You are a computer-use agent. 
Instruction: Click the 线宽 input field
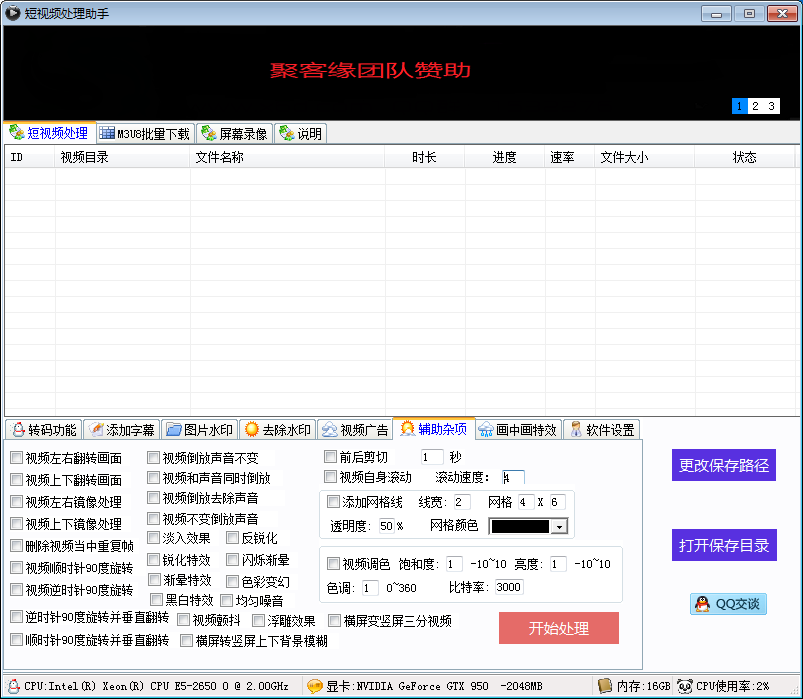pos(462,502)
